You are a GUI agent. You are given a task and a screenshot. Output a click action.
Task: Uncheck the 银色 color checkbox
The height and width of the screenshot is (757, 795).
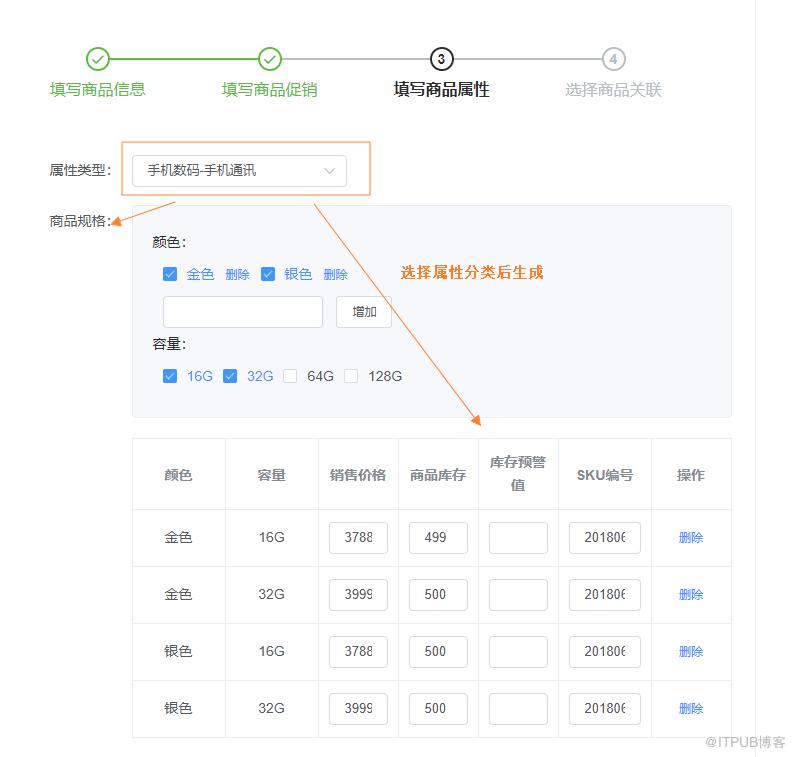coord(268,274)
